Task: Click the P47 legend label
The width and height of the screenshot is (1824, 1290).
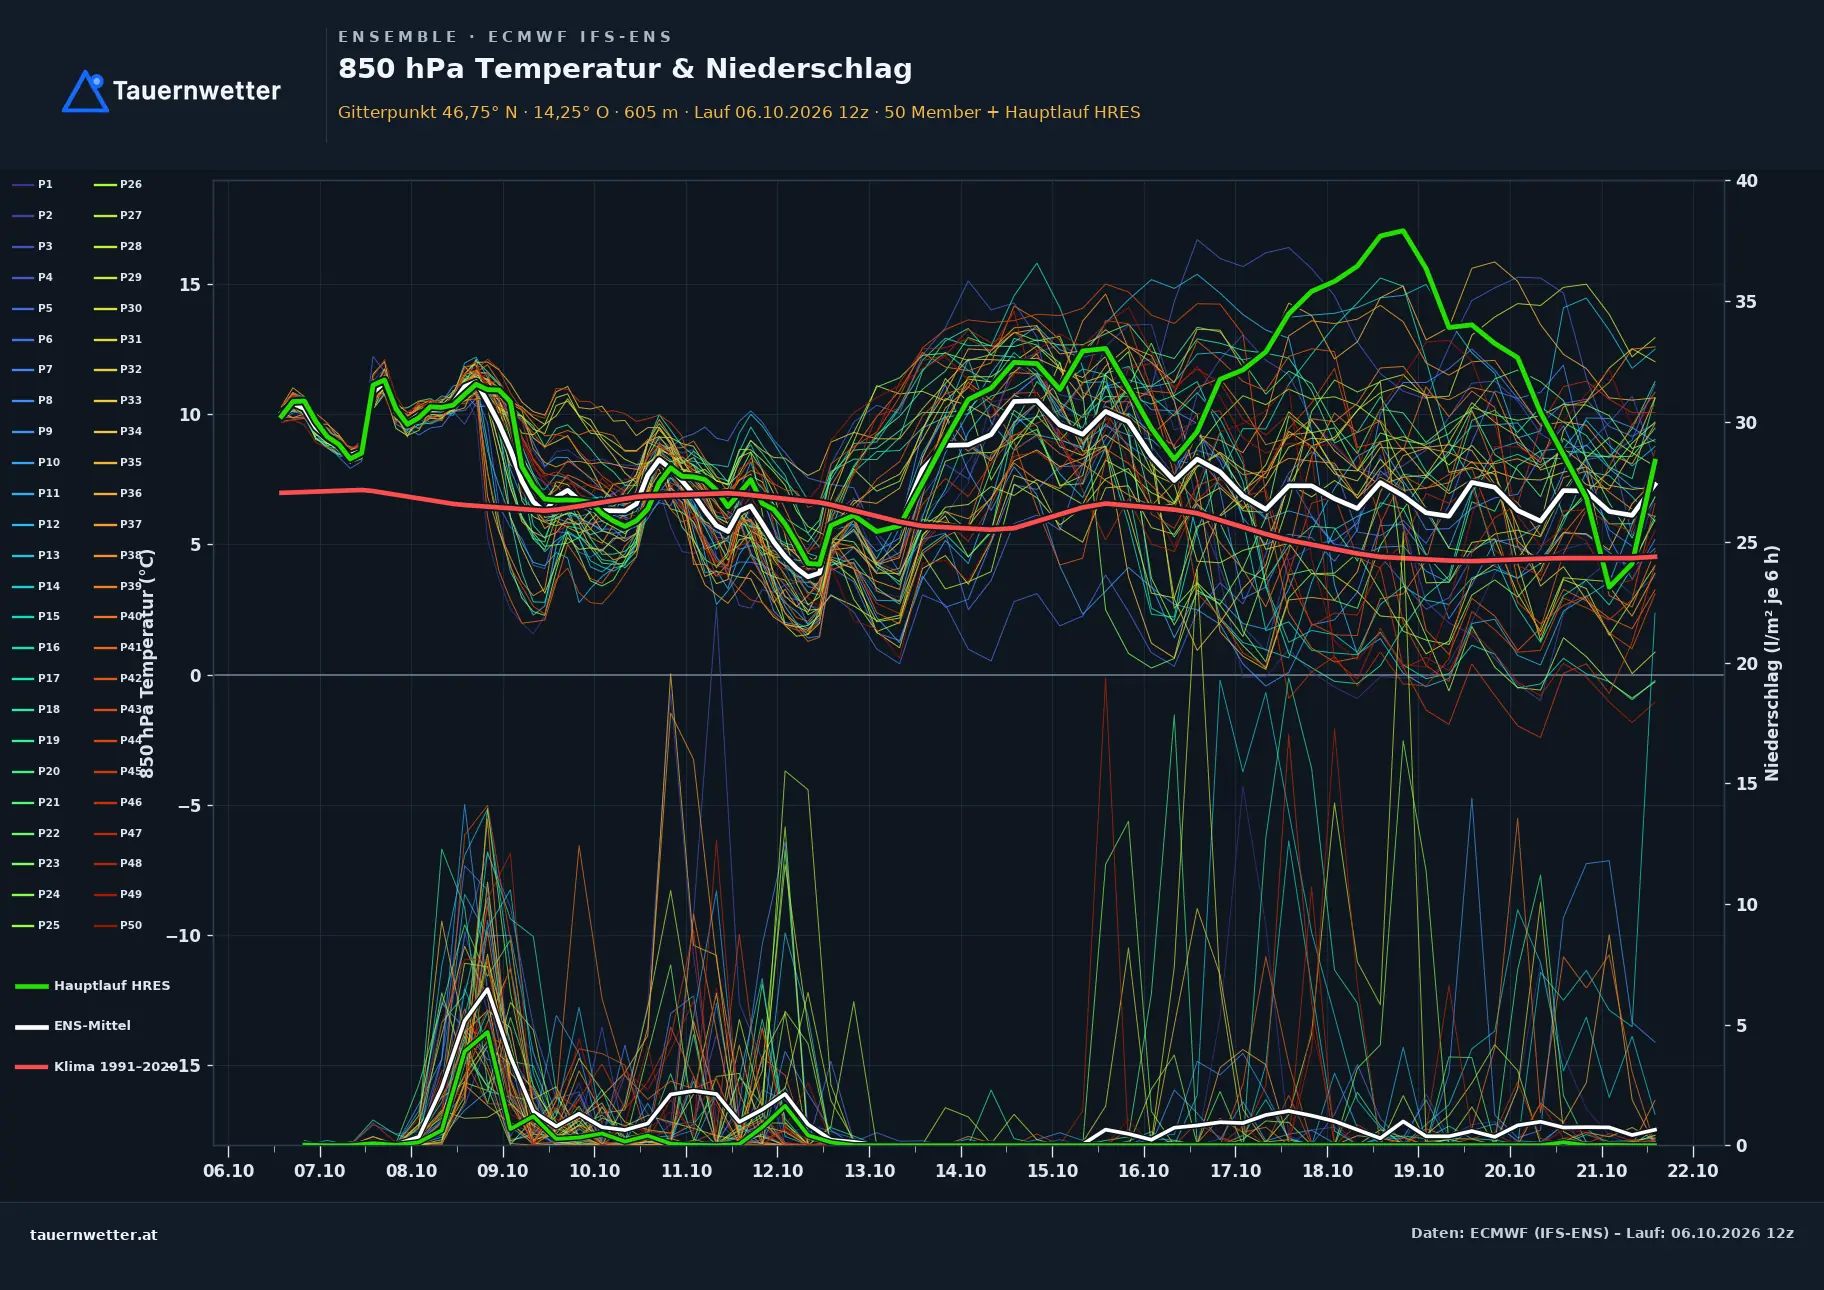Action: pyautogui.click(x=131, y=834)
